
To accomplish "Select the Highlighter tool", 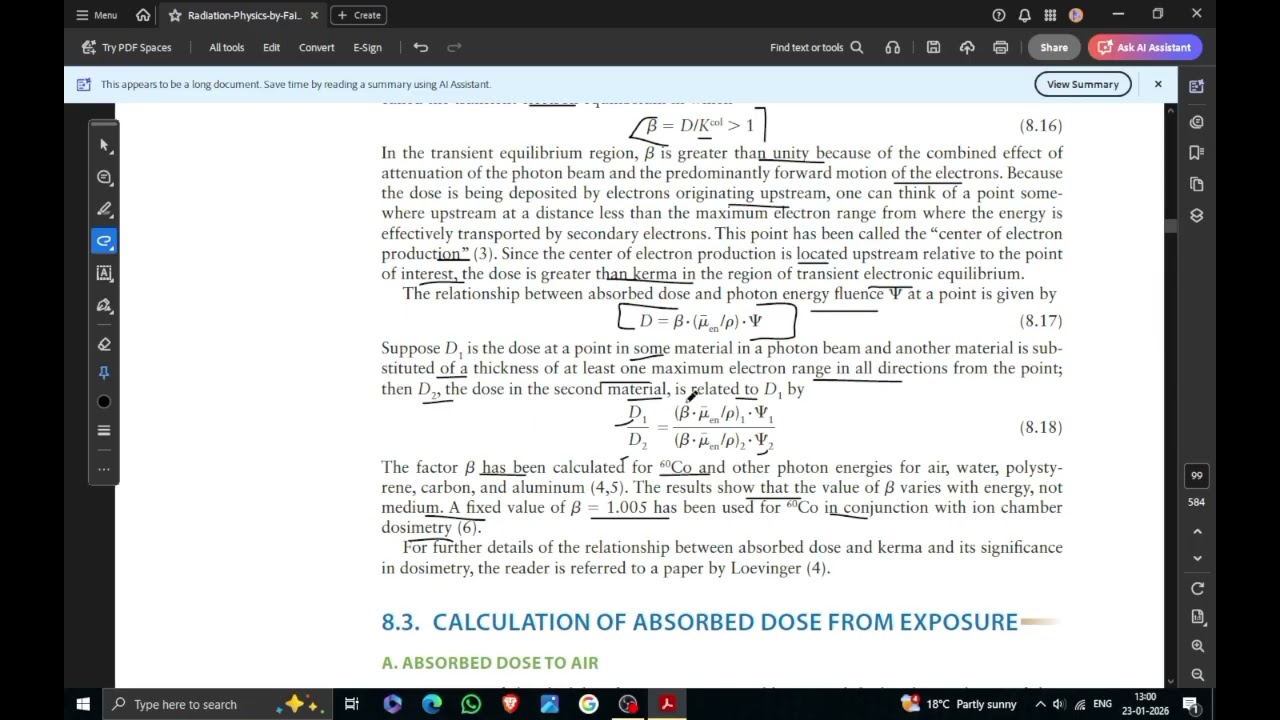I will pyautogui.click(x=104, y=209).
